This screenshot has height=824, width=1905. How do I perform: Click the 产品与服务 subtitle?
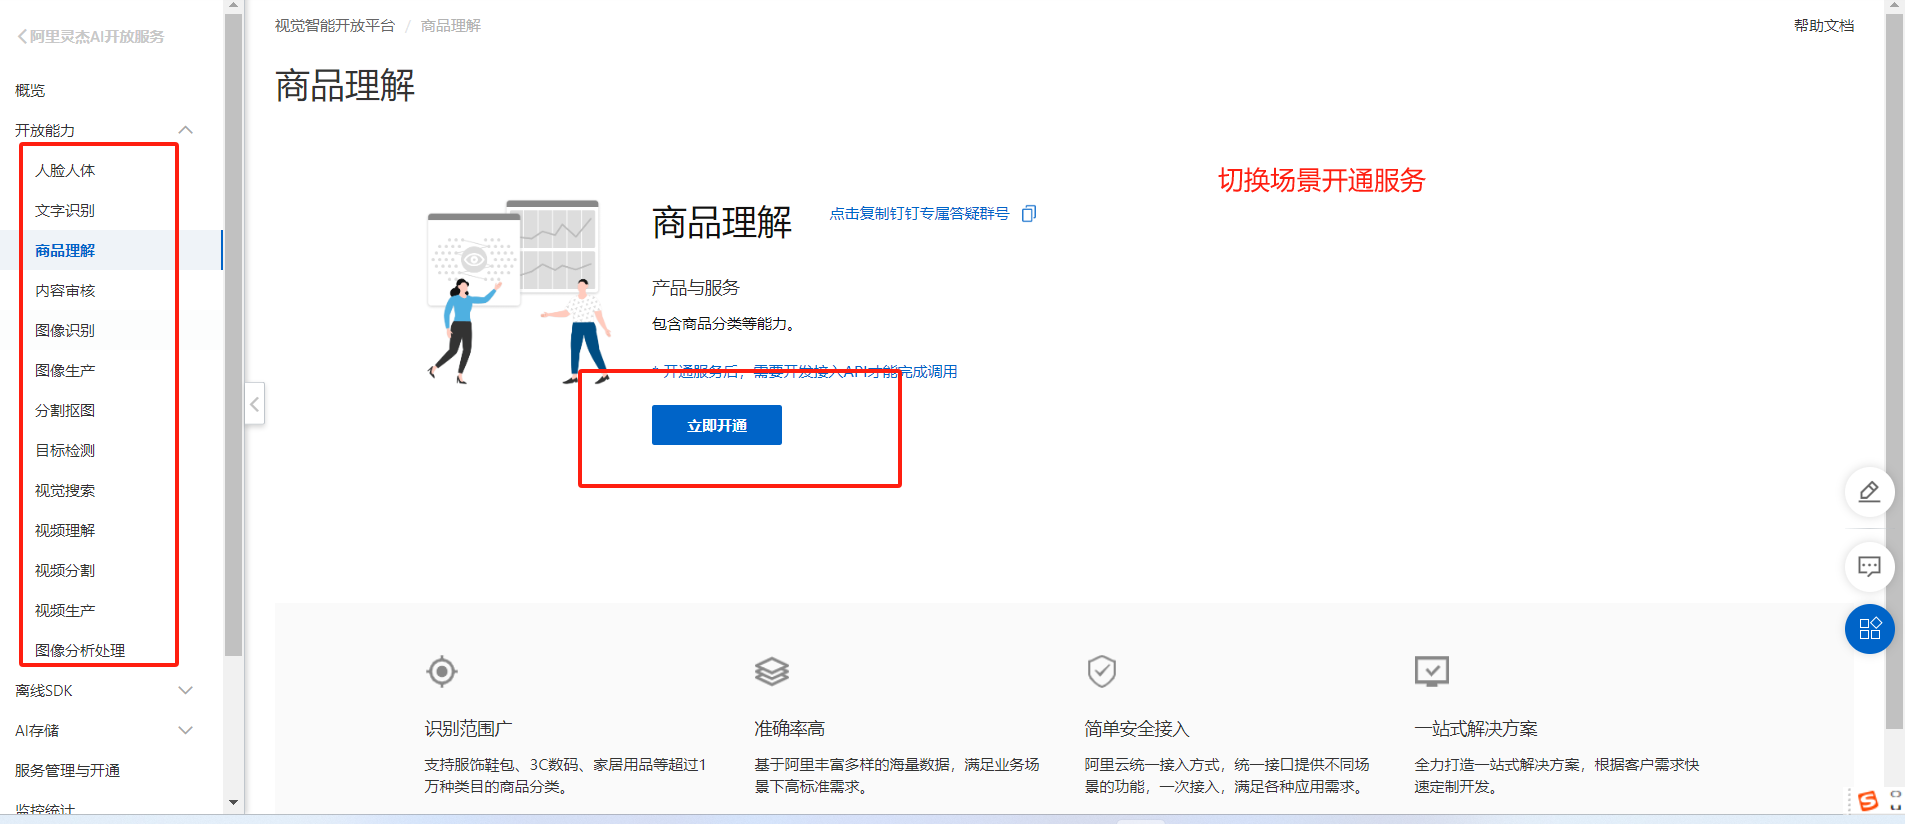pyautogui.click(x=696, y=288)
